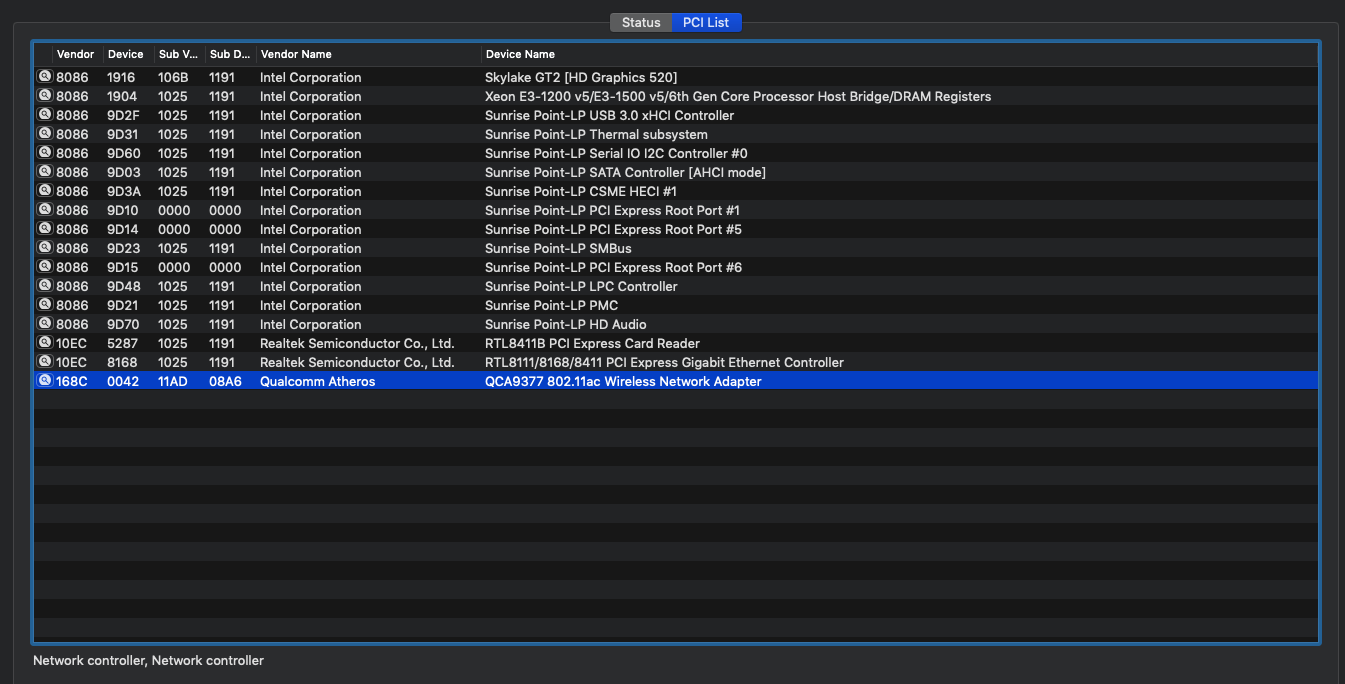Sort by the Vendor column header

coord(76,54)
